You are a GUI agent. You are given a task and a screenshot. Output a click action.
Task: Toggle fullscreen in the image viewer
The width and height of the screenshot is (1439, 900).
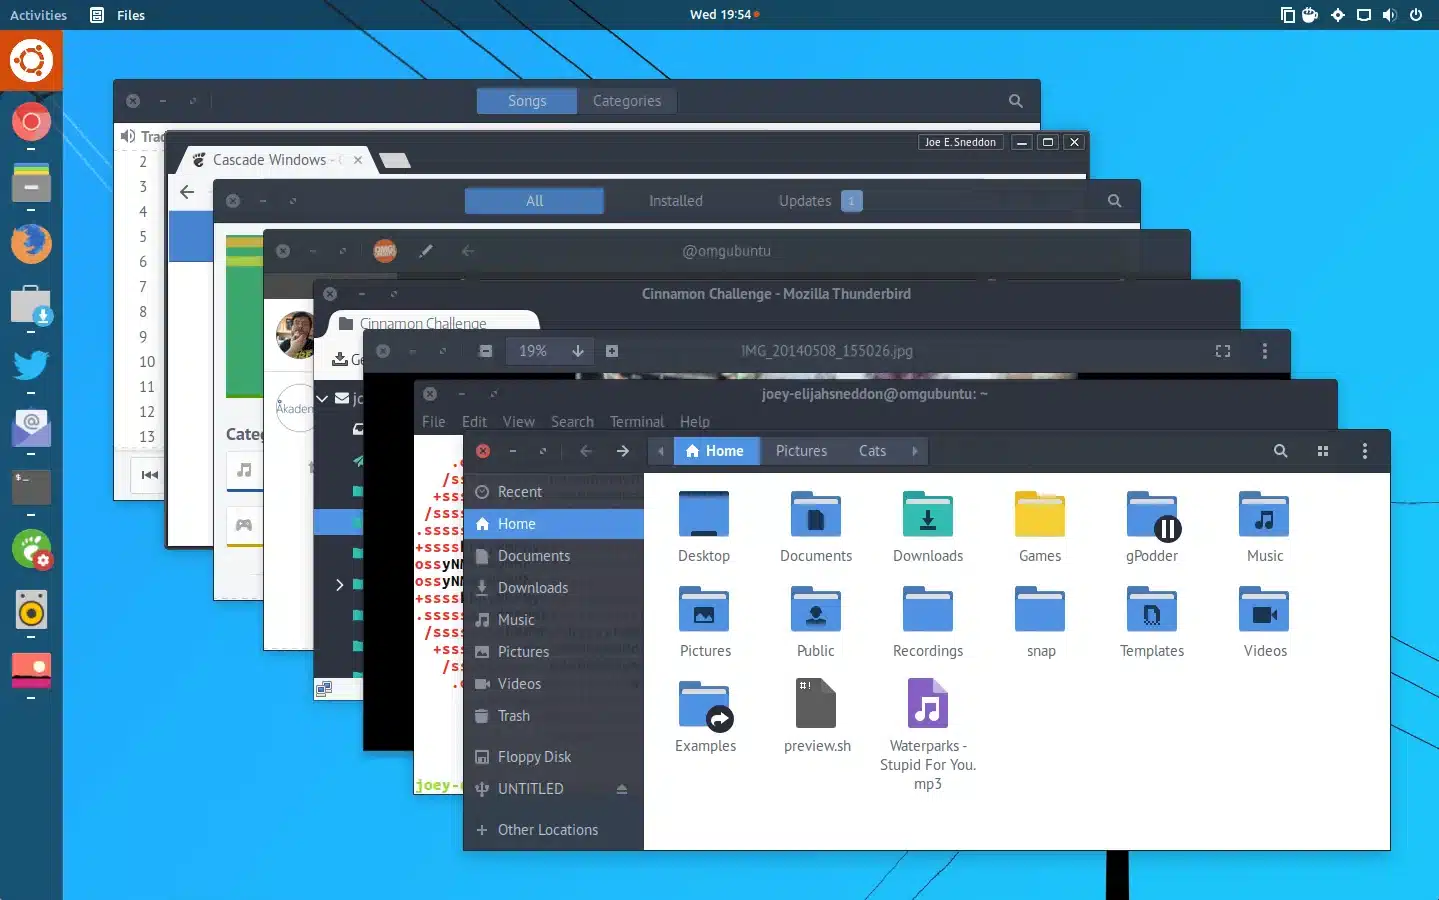(1222, 351)
